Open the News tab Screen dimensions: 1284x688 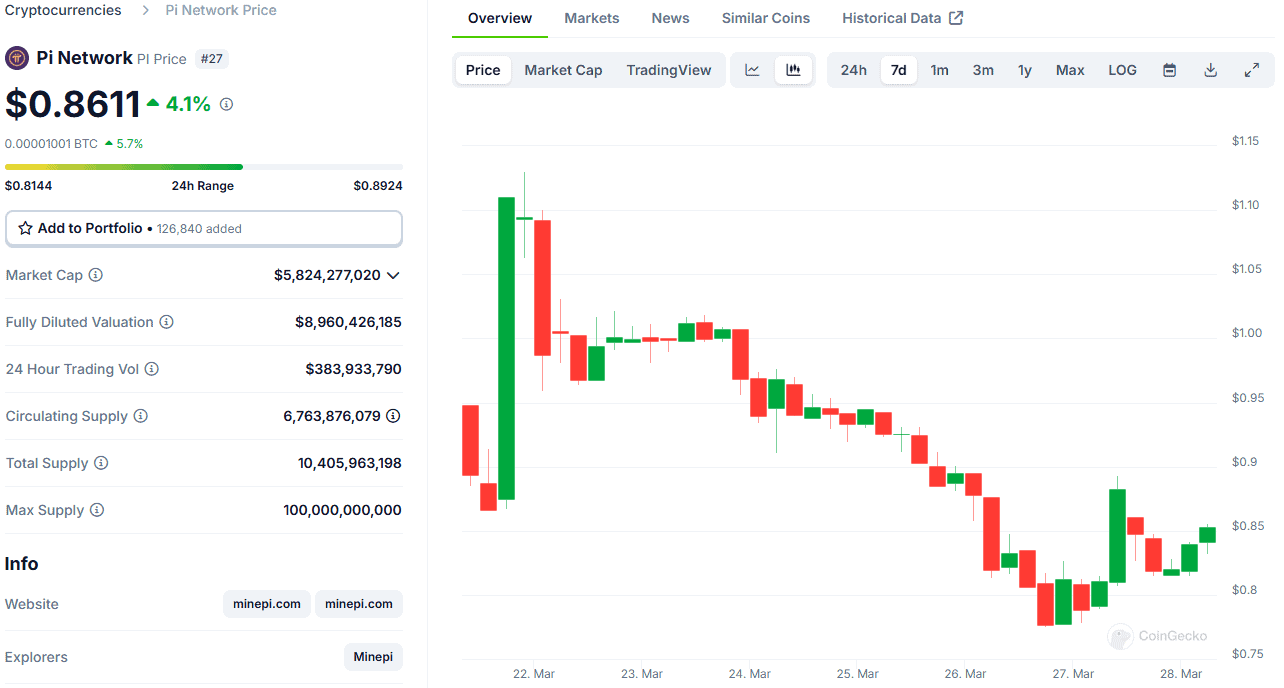[670, 18]
